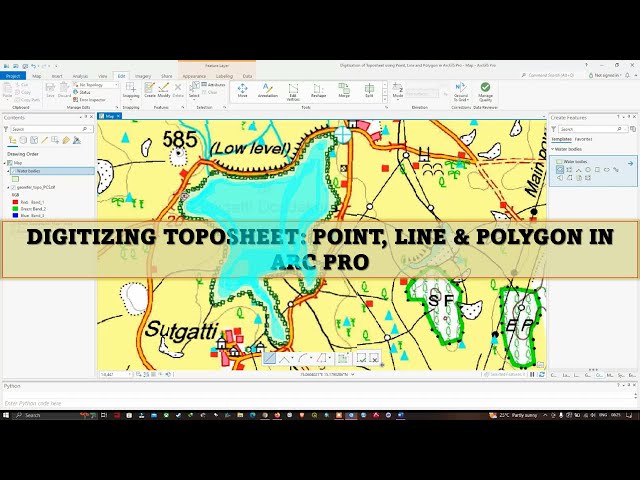Click the Python code input field
Image resolution: width=640 pixels, height=480 pixels.
point(318,403)
